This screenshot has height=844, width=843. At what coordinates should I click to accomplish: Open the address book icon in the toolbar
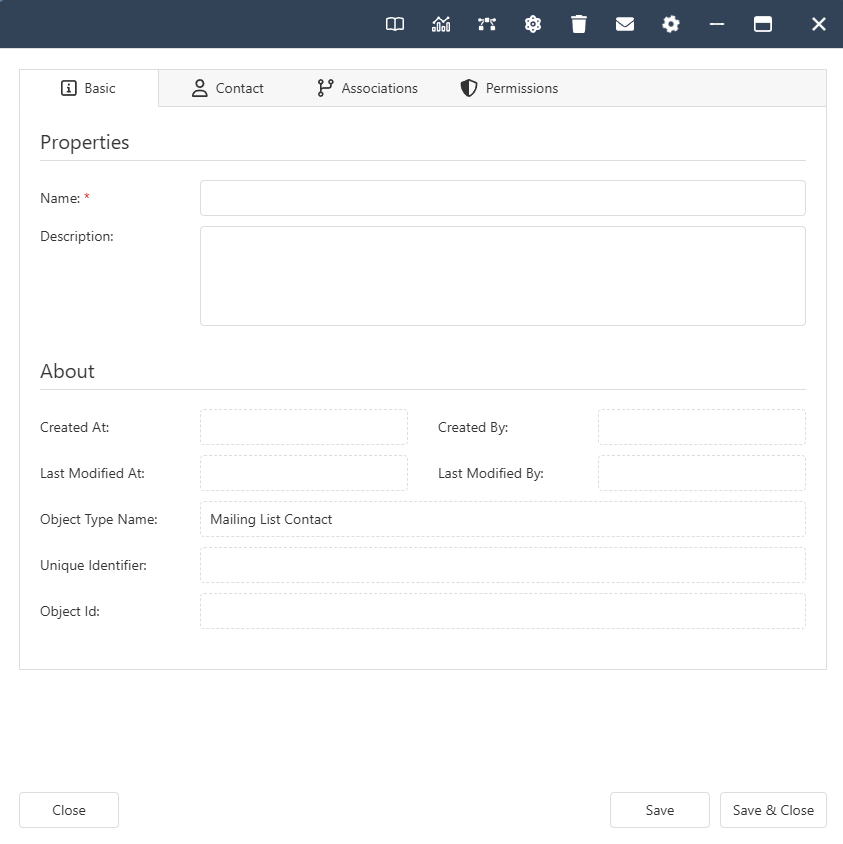click(x=394, y=23)
